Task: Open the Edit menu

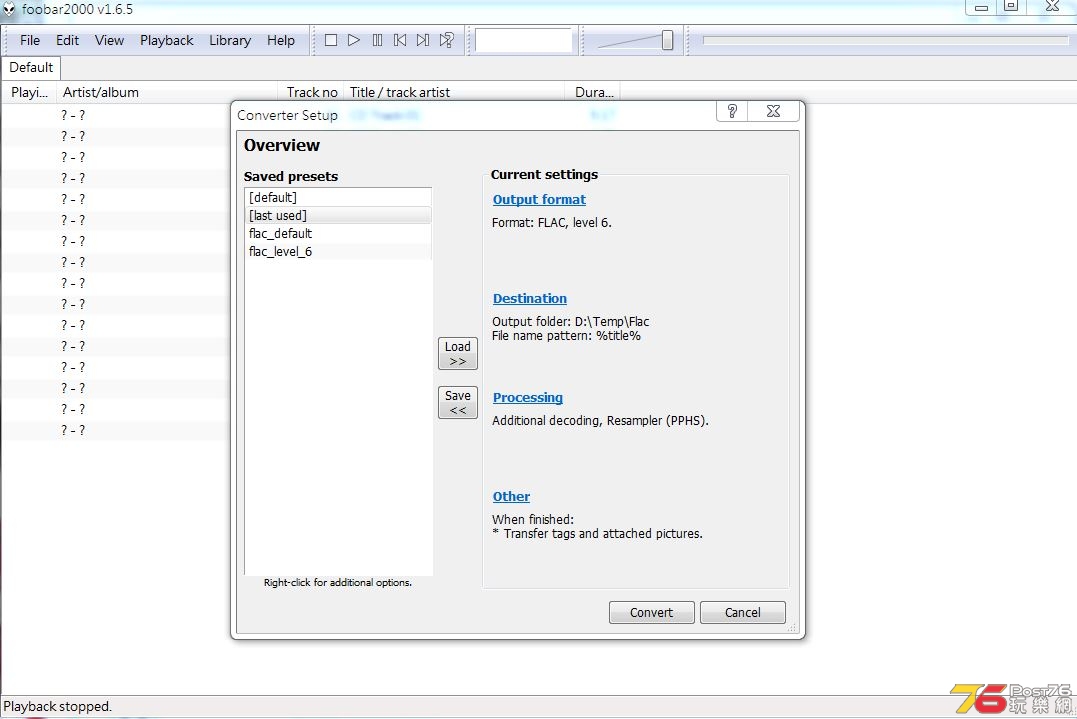Action: pyautogui.click(x=67, y=41)
